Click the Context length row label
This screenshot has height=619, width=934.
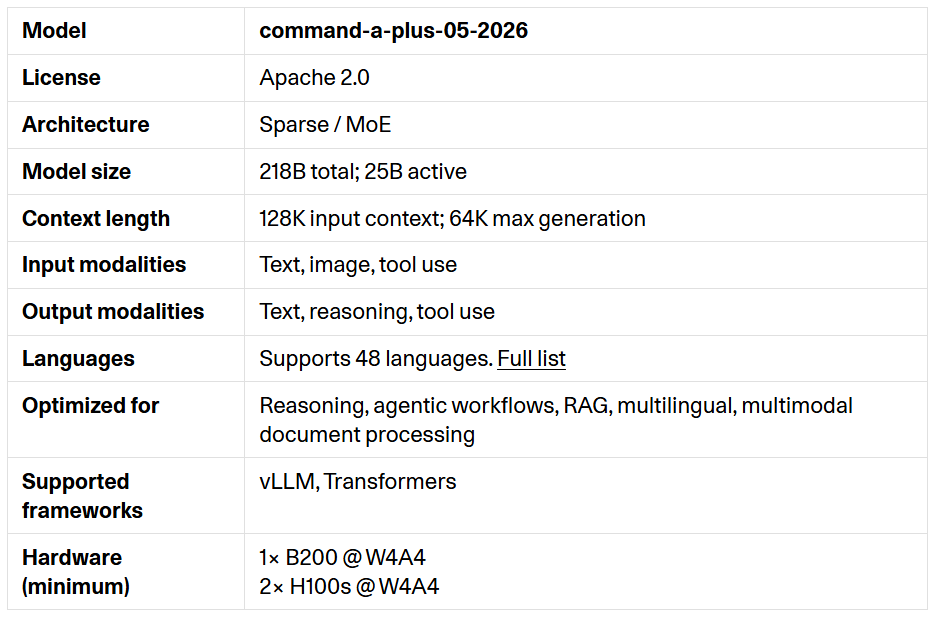96,219
